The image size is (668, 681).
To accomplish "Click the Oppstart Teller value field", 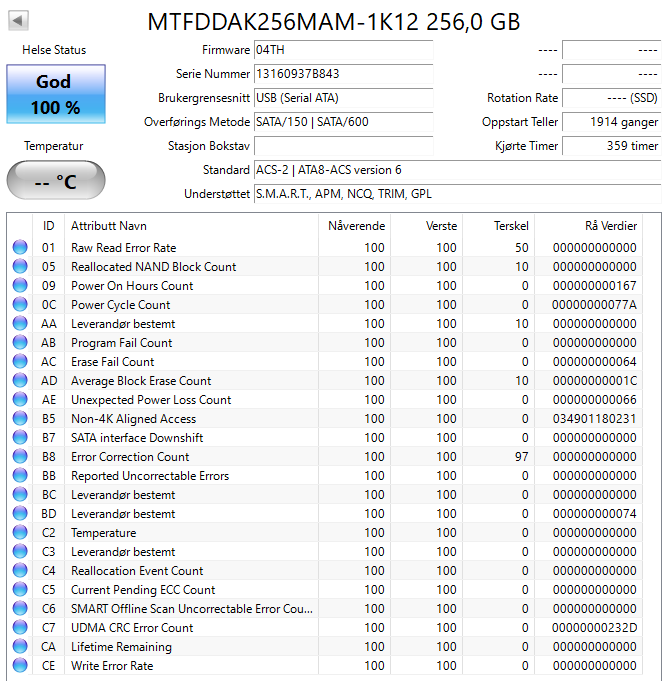I will tap(611, 122).
